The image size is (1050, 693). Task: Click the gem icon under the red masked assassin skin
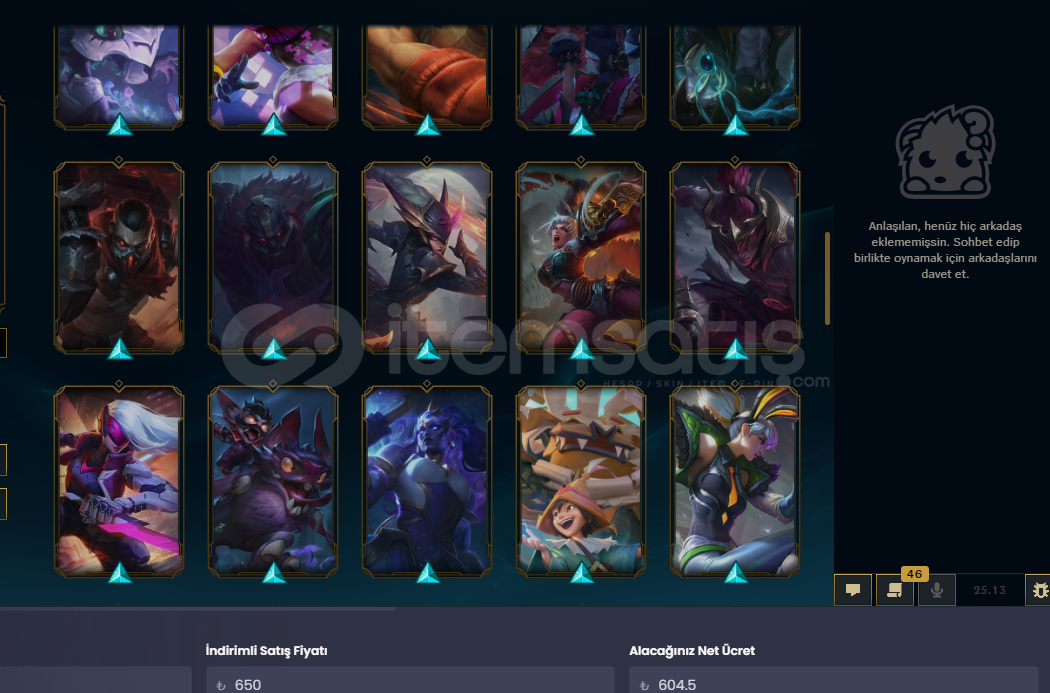(120, 349)
